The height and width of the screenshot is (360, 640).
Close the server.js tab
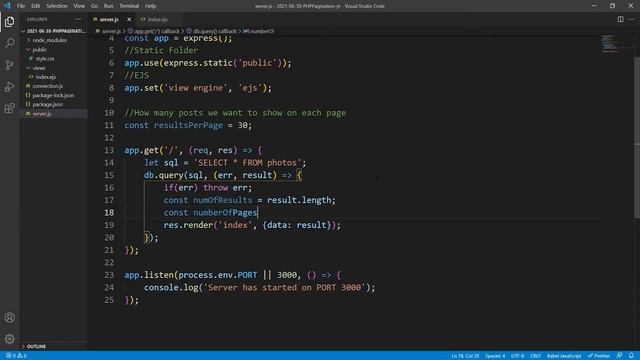tap(129, 19)
